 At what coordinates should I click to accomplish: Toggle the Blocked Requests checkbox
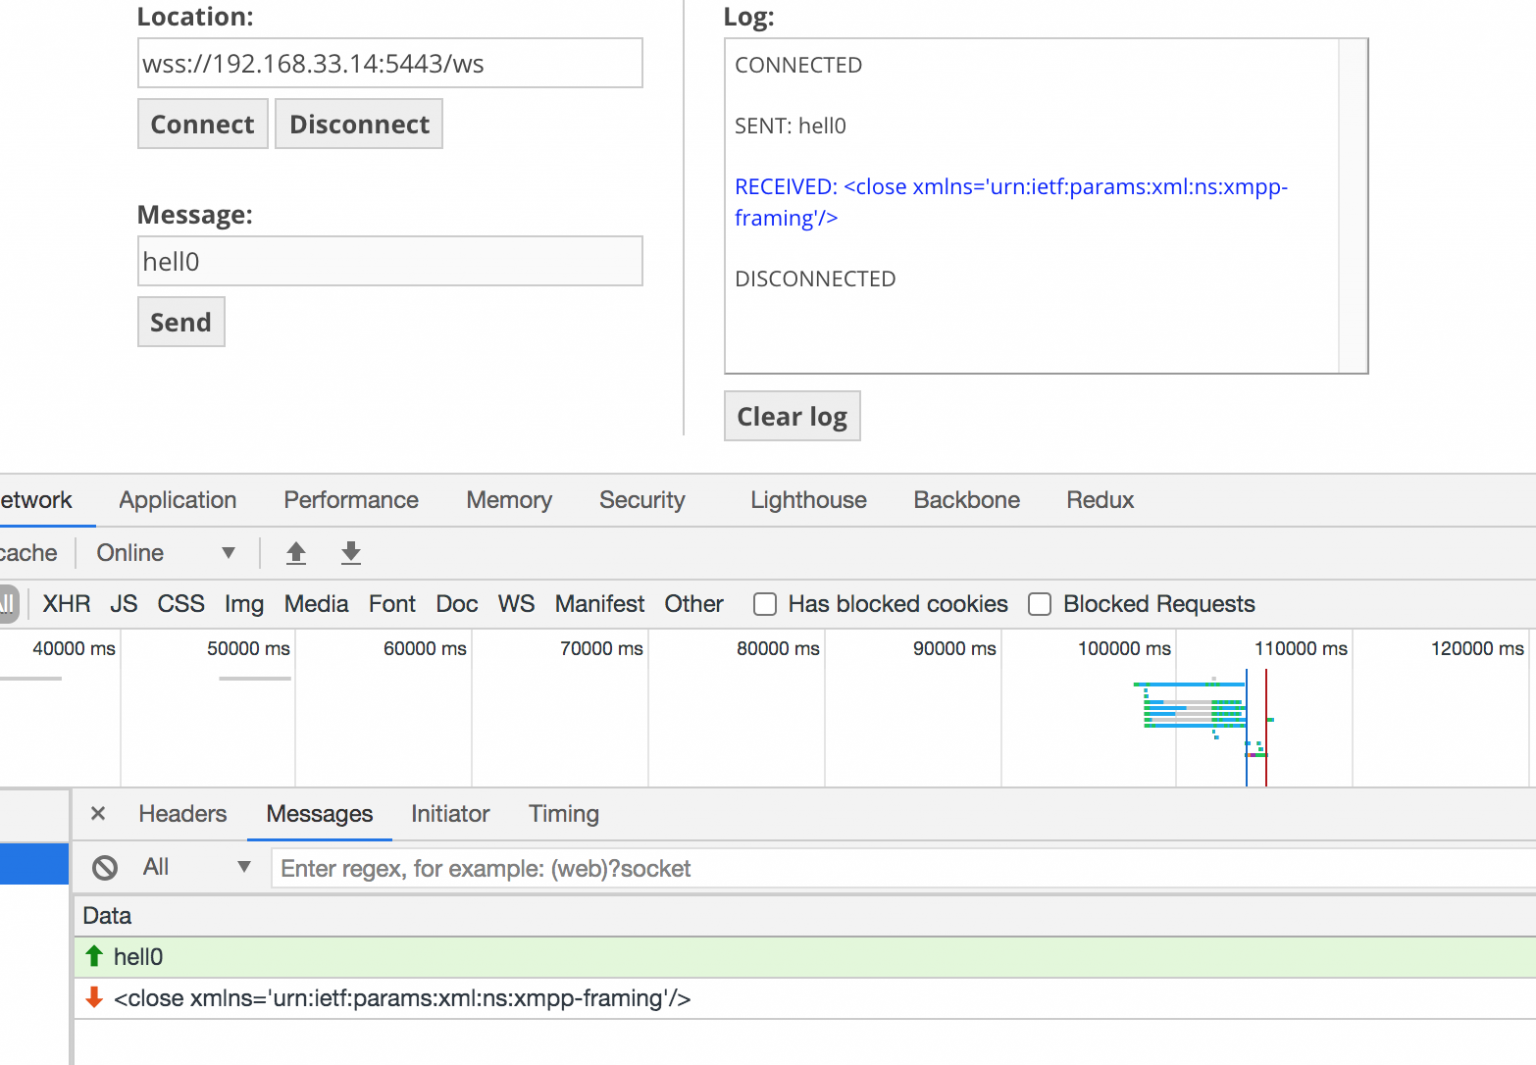tap(1040, 604)
